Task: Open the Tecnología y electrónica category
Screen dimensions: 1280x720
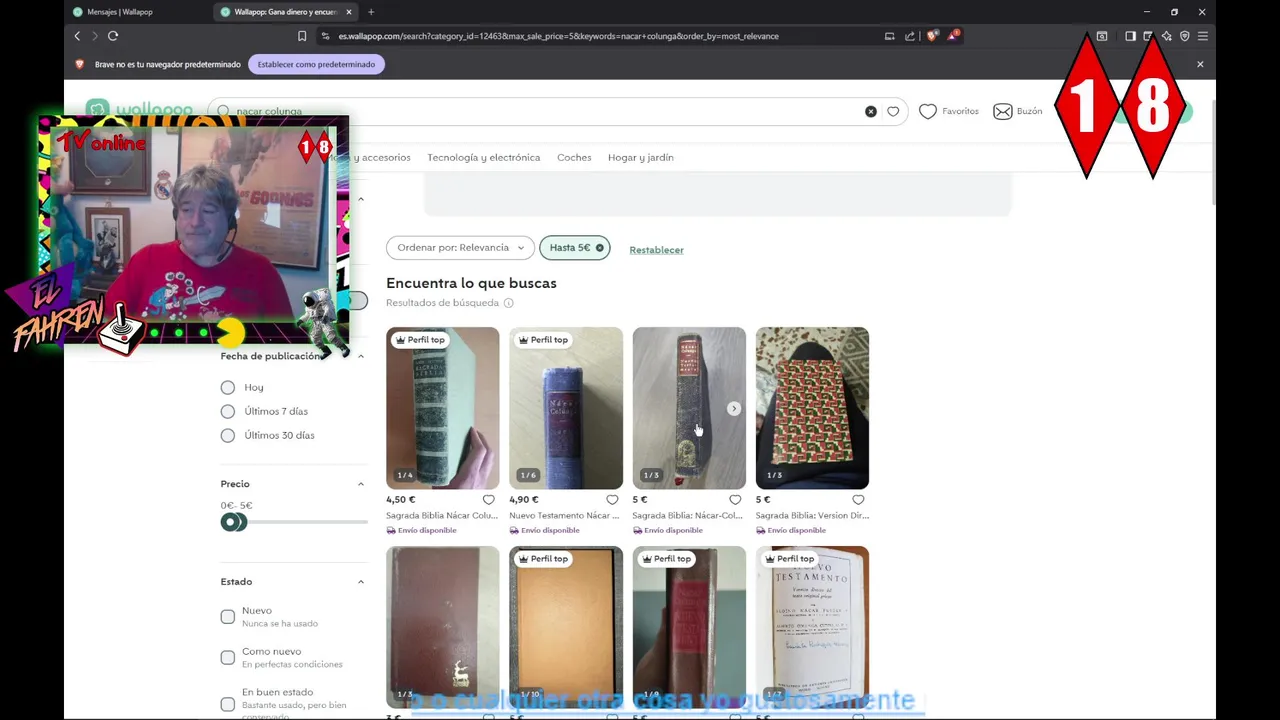Action: [483, 157]
